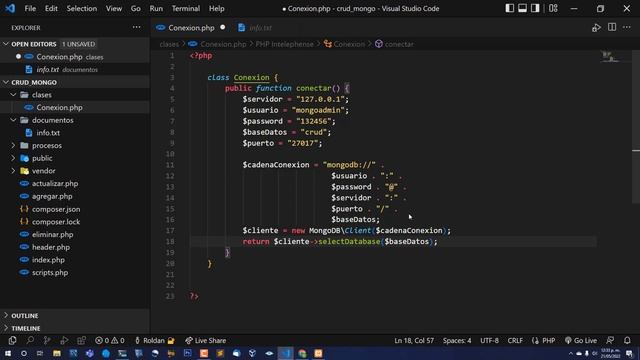Screen dimensions: 640x360
Task: Toggle the bottom Panel visibility
Action: pyautogui.click(x=522, y=8)
